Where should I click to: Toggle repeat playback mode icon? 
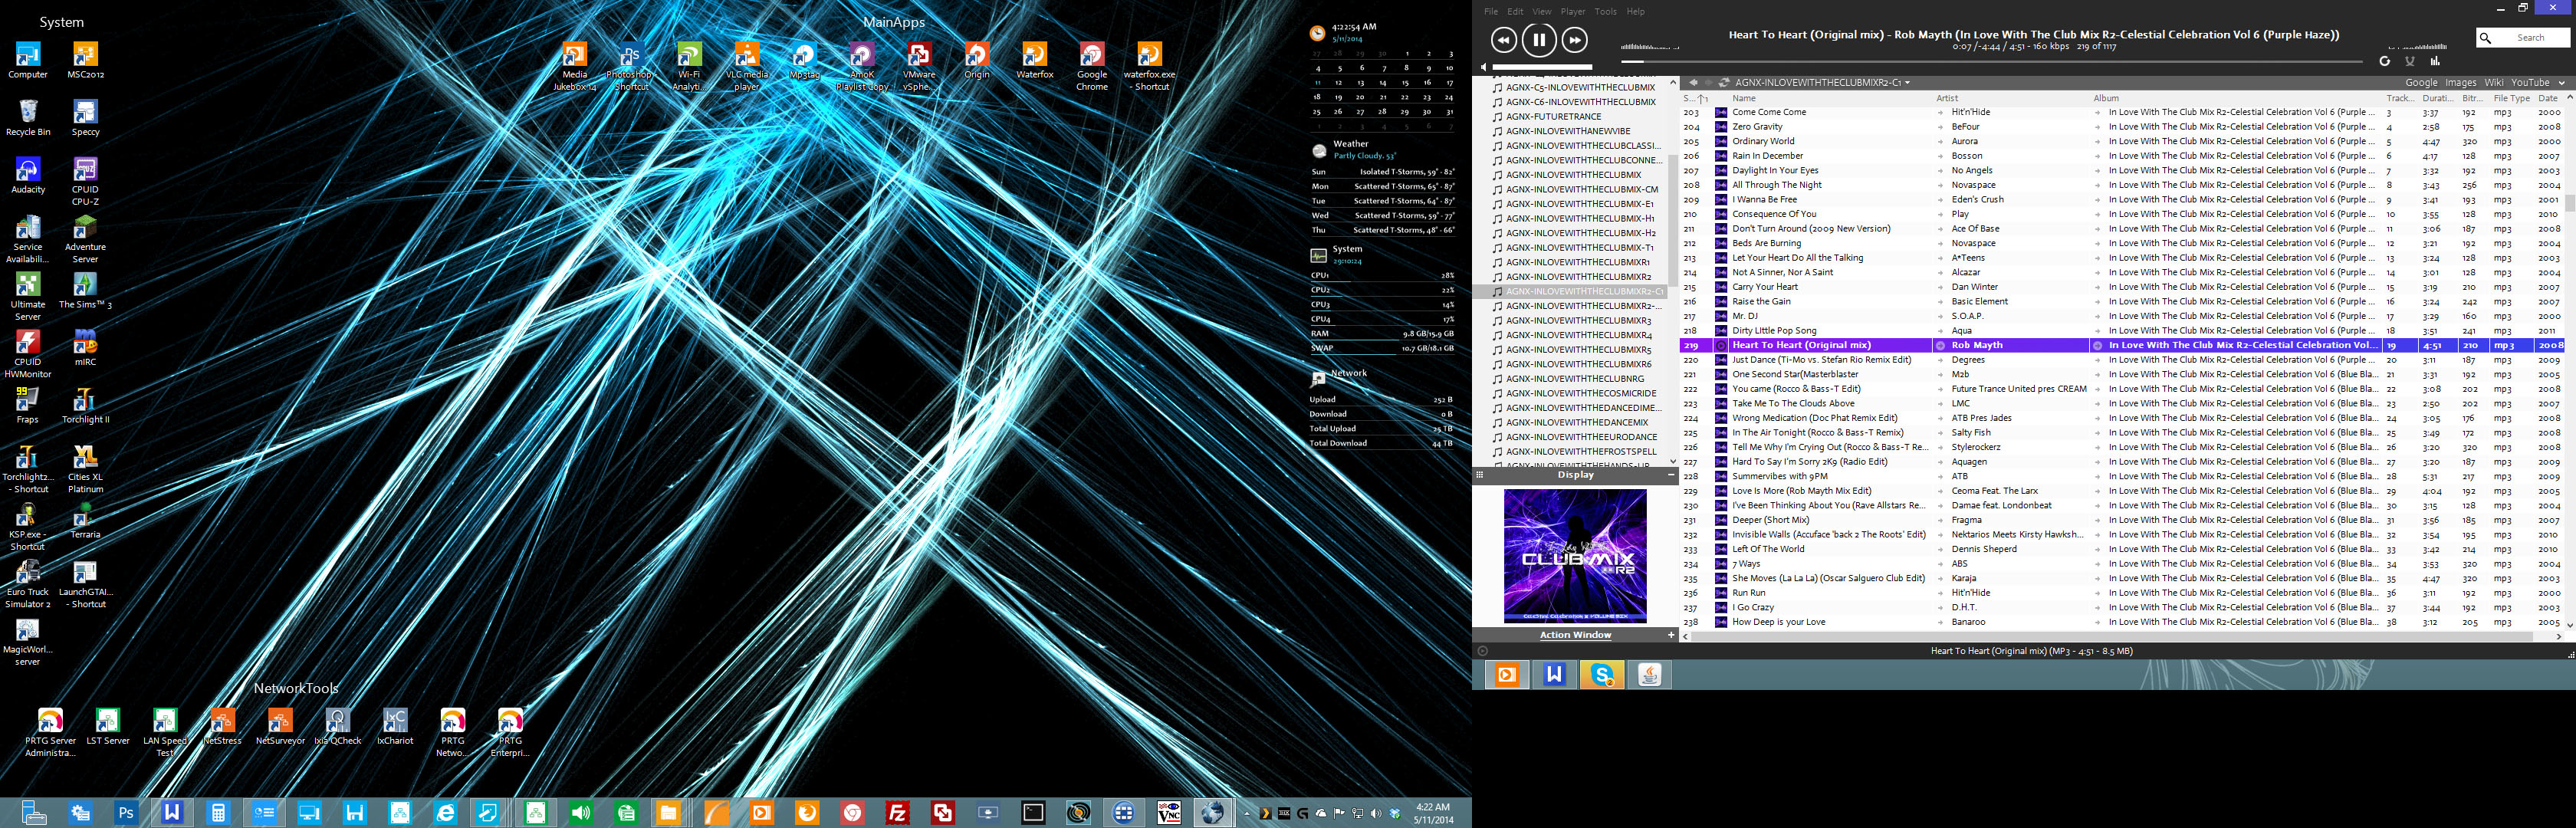[x=2384, y=61]
